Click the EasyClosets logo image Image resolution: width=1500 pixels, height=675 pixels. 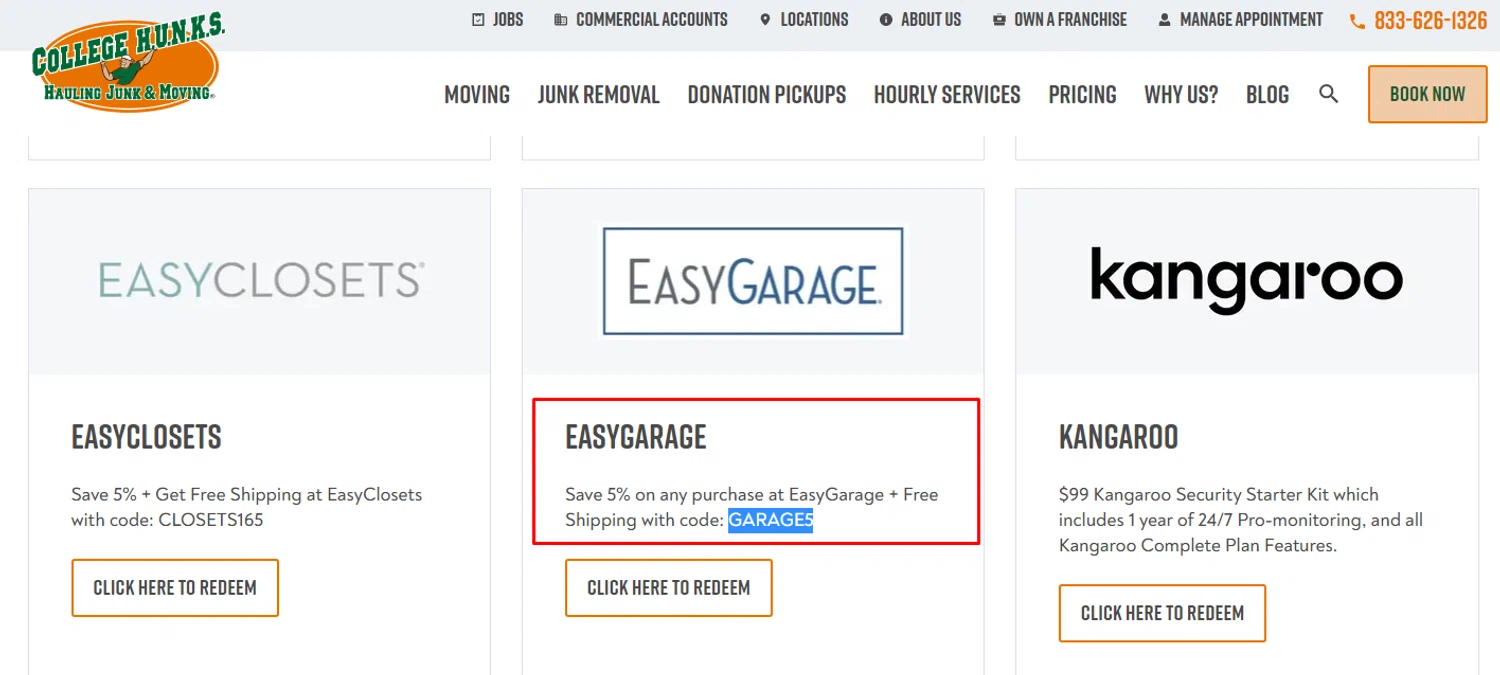pyautogui.click(x=260, y=281)
